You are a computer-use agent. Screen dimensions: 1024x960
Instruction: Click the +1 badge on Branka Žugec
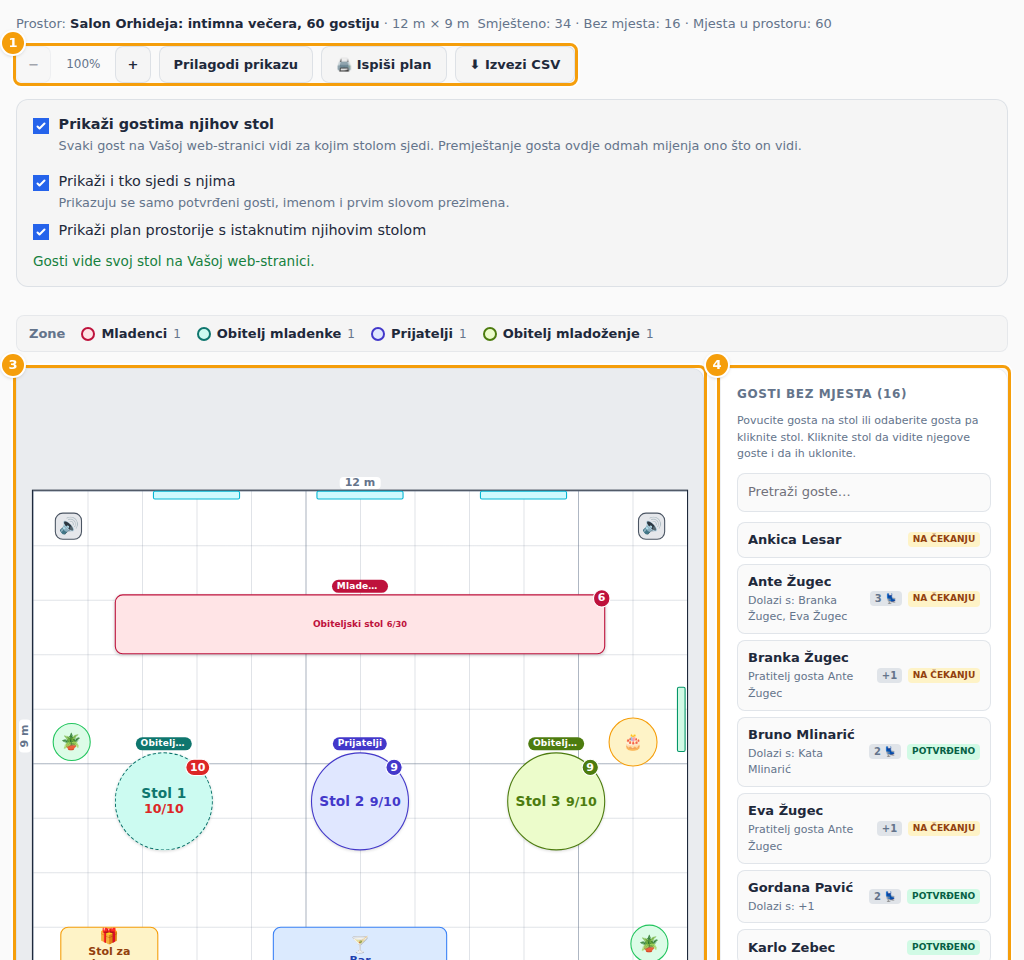889,675
